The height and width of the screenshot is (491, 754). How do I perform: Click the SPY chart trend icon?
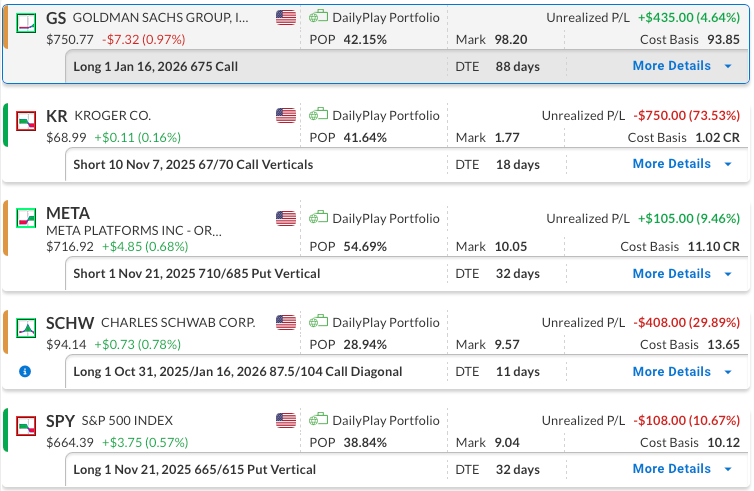[x=28, y=422]
